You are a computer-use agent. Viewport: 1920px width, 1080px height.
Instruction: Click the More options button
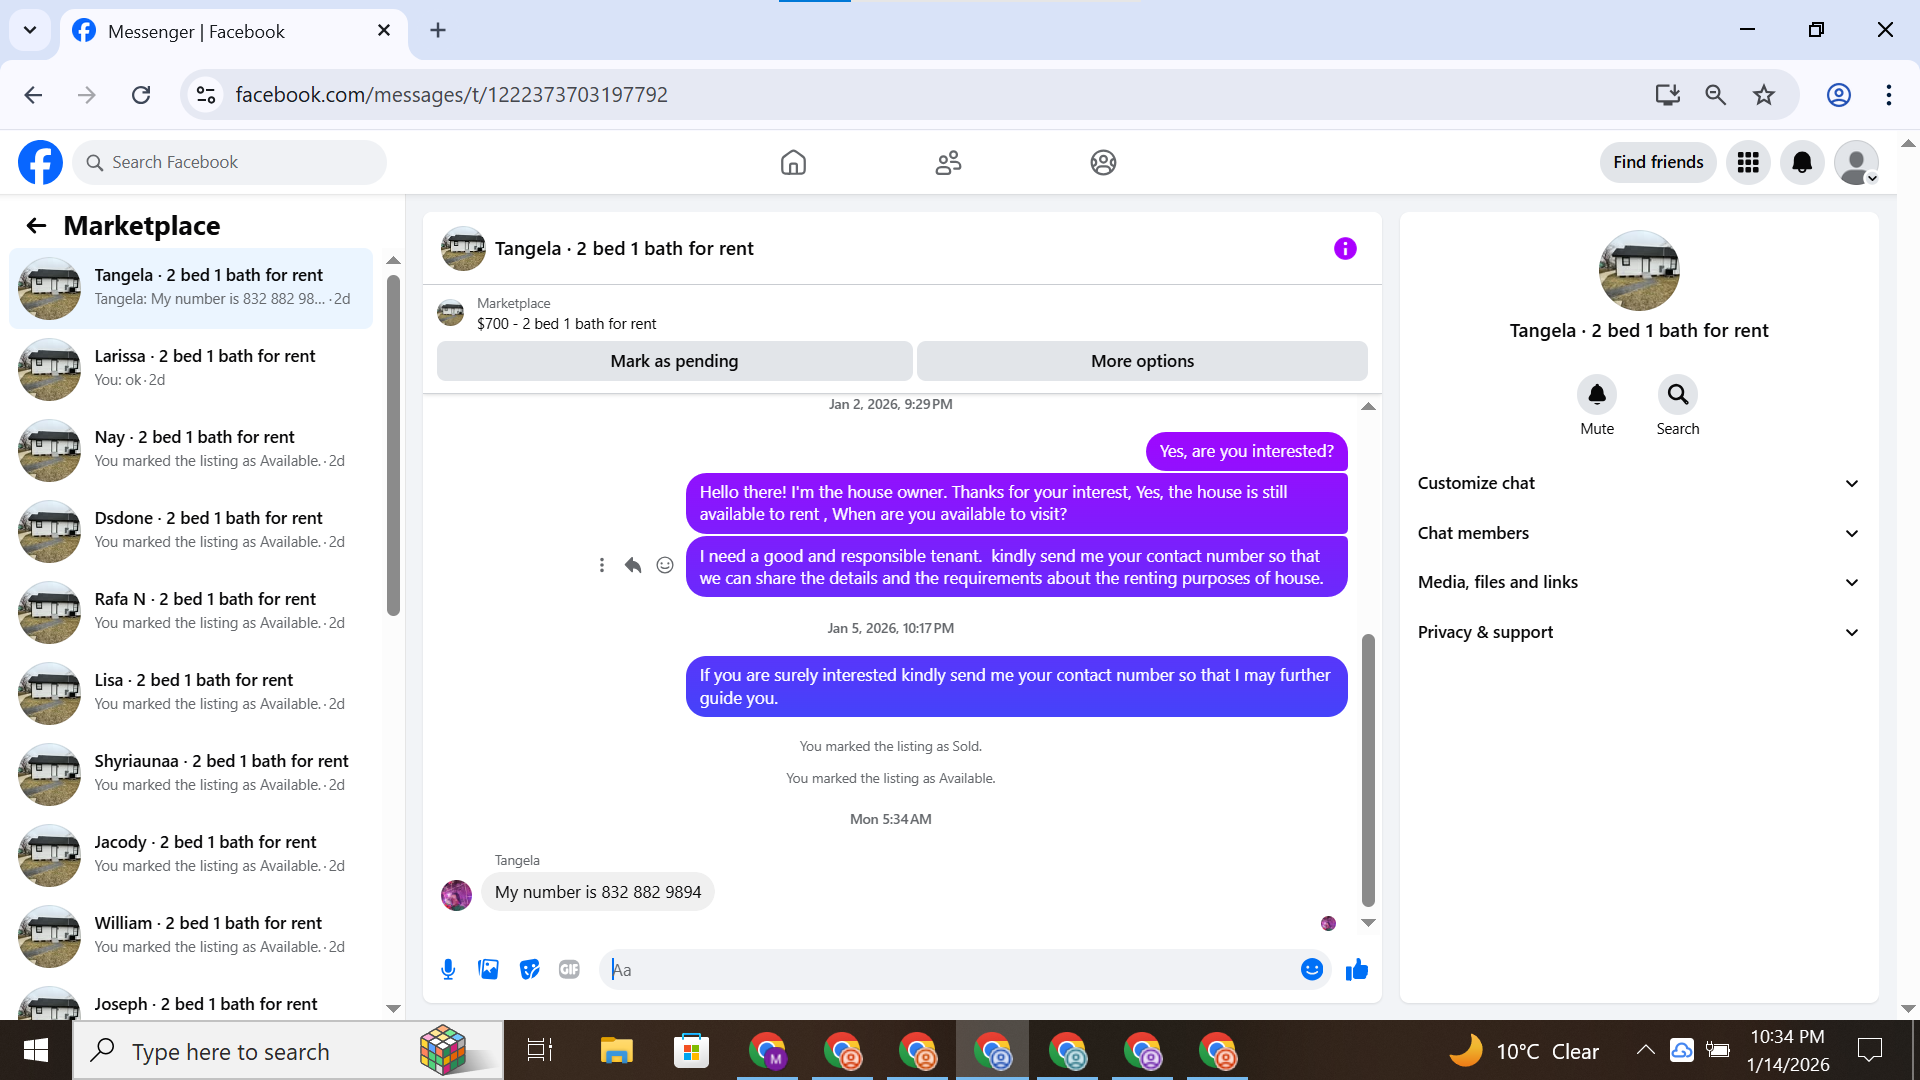tap(1142, 361)
